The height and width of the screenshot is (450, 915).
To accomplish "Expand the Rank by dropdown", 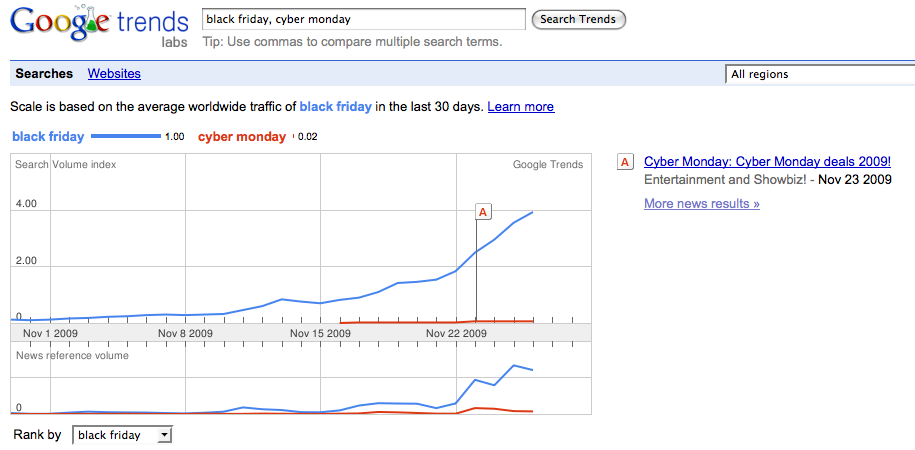I will tap(124, 435).
